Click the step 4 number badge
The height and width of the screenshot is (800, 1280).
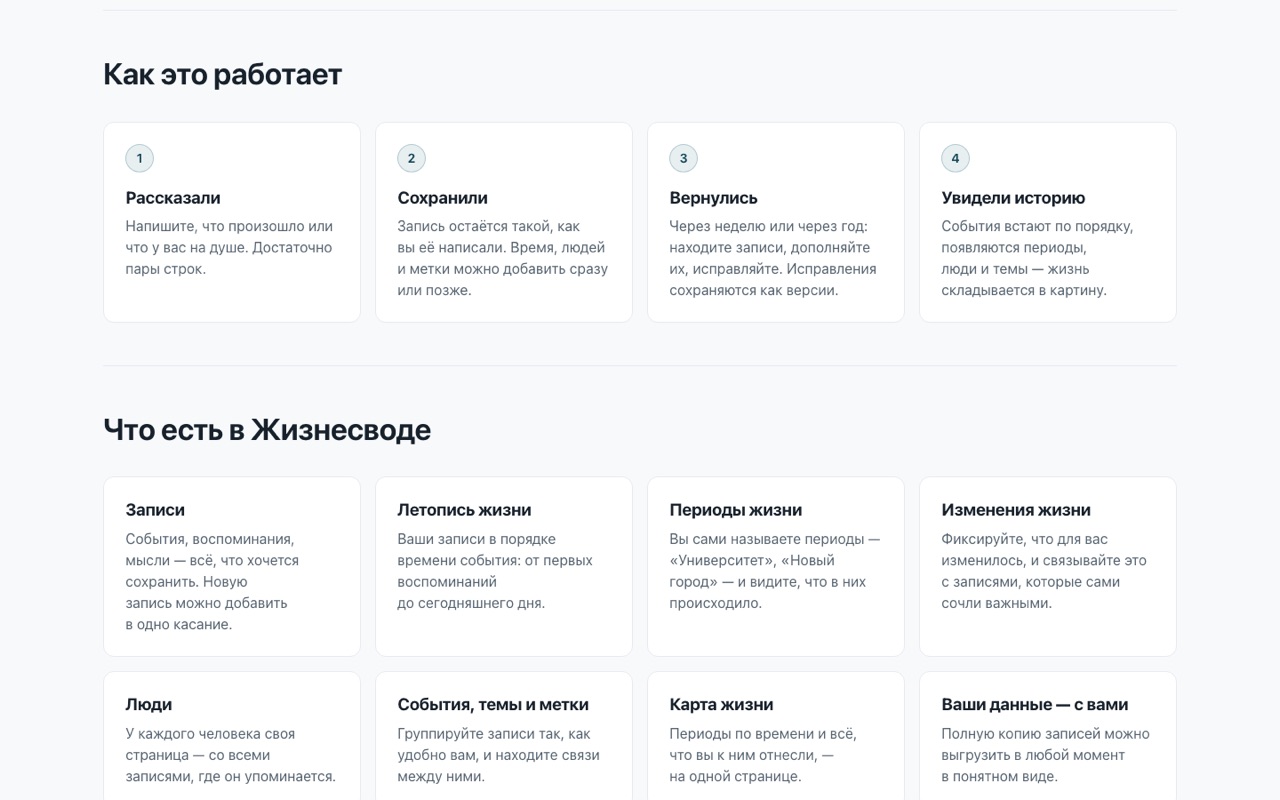955,158
